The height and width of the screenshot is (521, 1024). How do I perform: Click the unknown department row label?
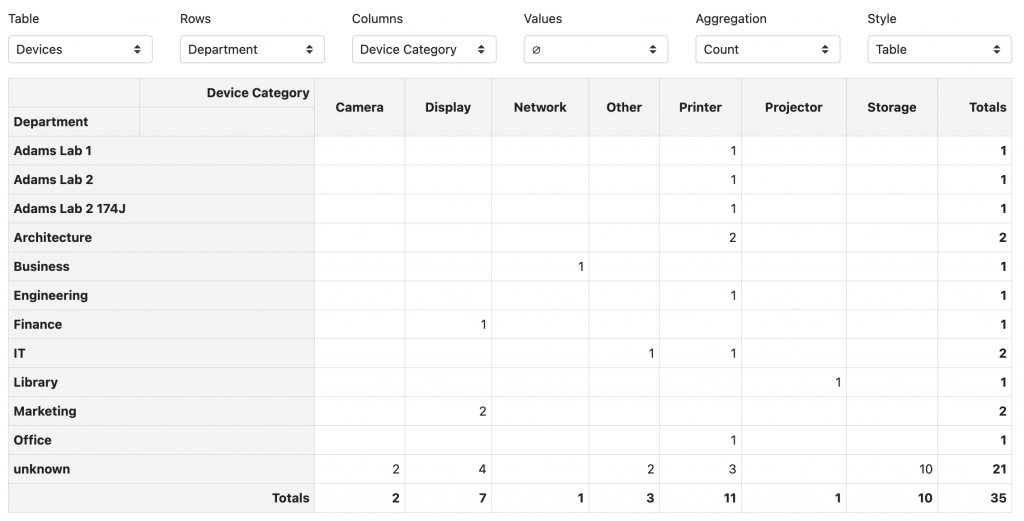click(42, 469)
